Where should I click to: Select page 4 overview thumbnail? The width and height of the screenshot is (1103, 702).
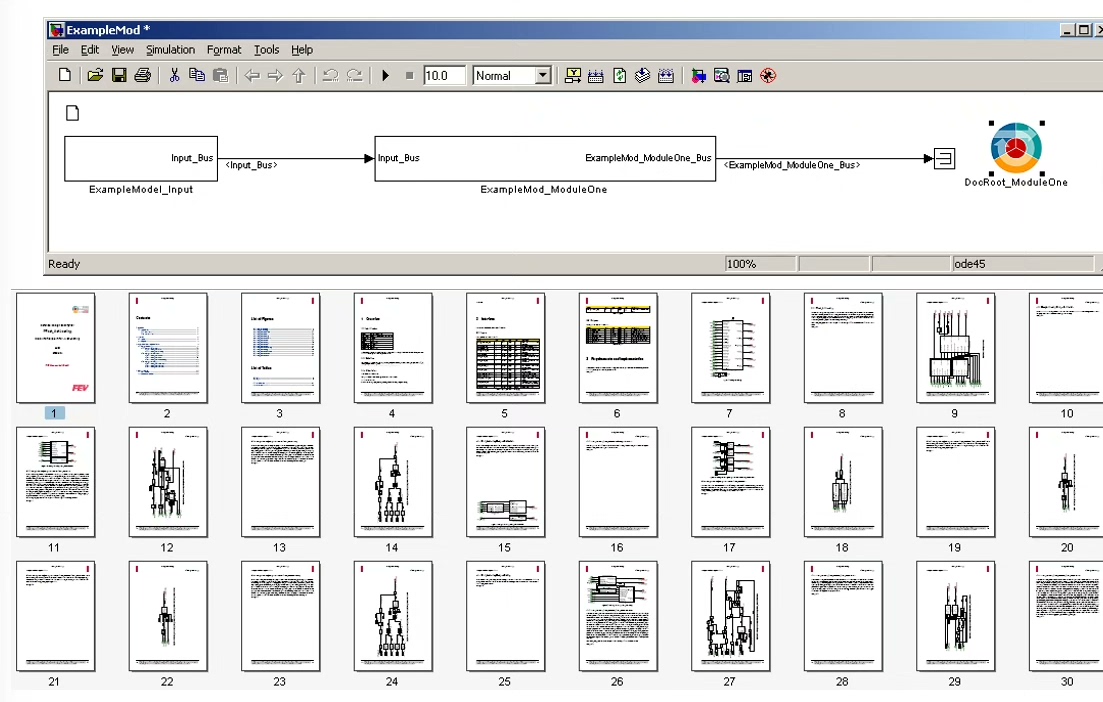coord(393,347)
